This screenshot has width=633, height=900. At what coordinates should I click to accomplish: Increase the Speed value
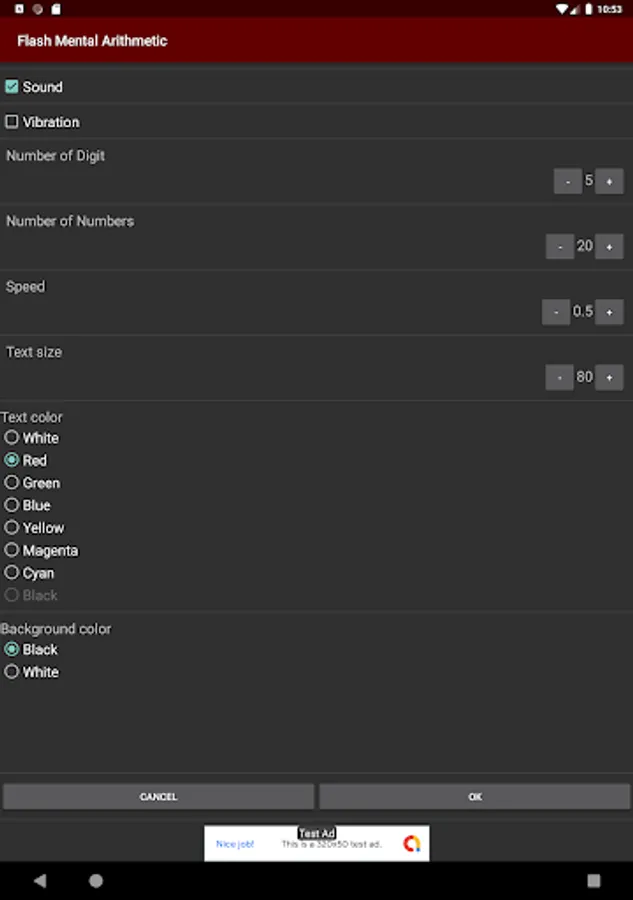point(609,312)
